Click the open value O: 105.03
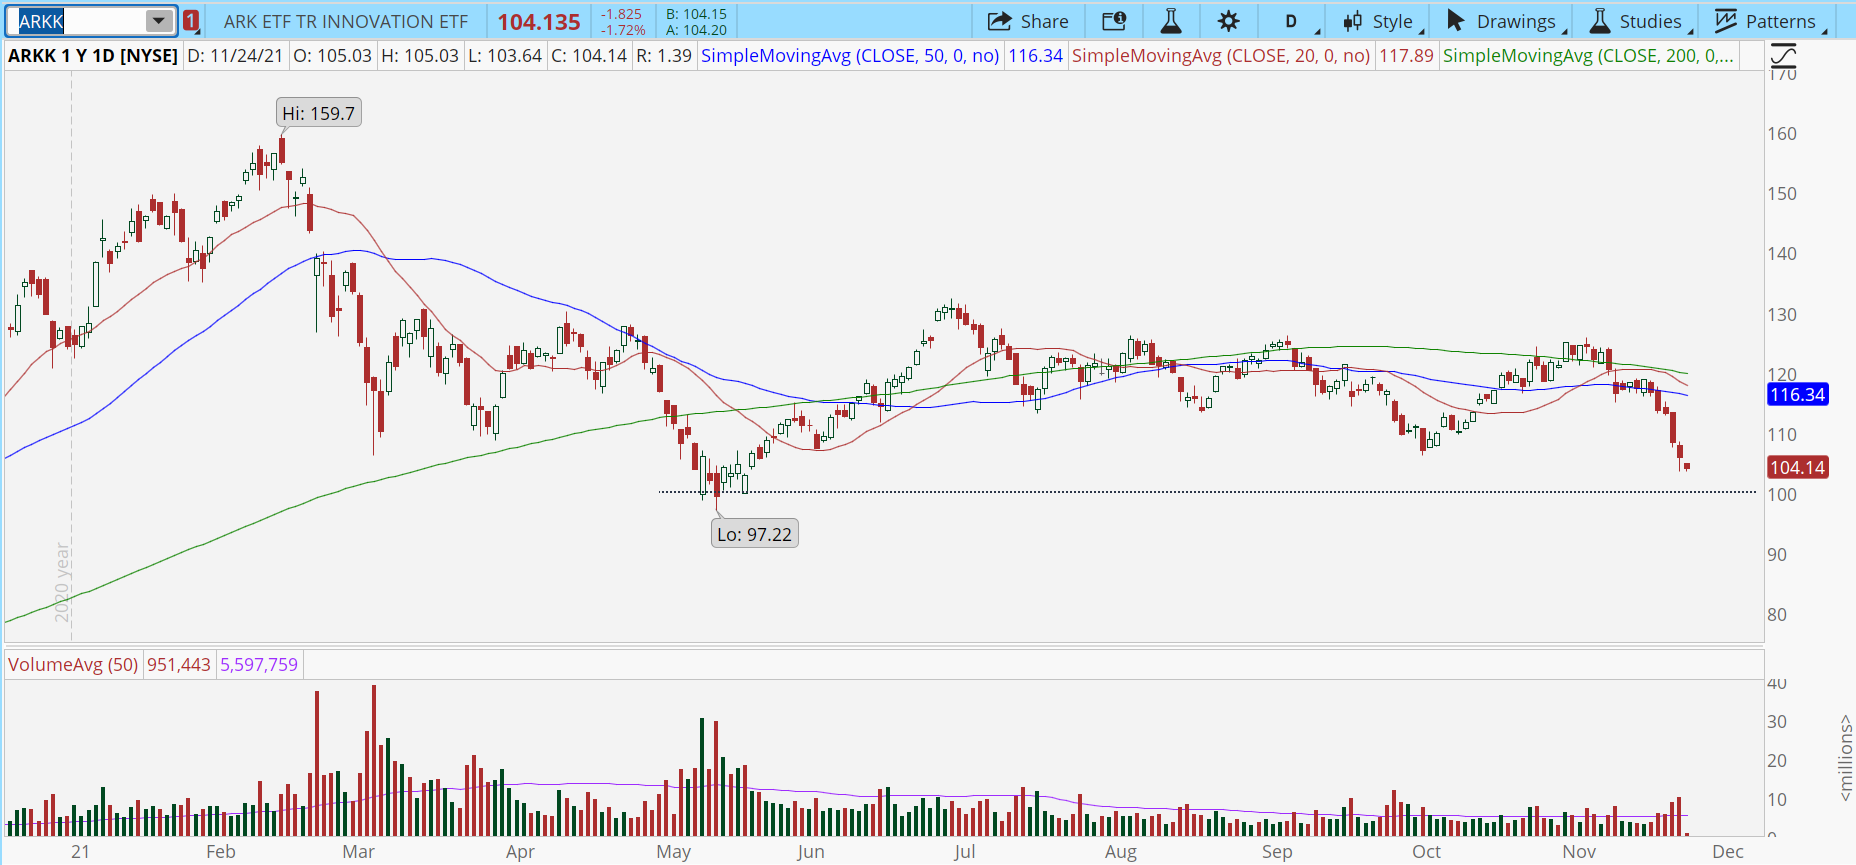This screenshot has width=1856, height=865. [x=332, y=56]
